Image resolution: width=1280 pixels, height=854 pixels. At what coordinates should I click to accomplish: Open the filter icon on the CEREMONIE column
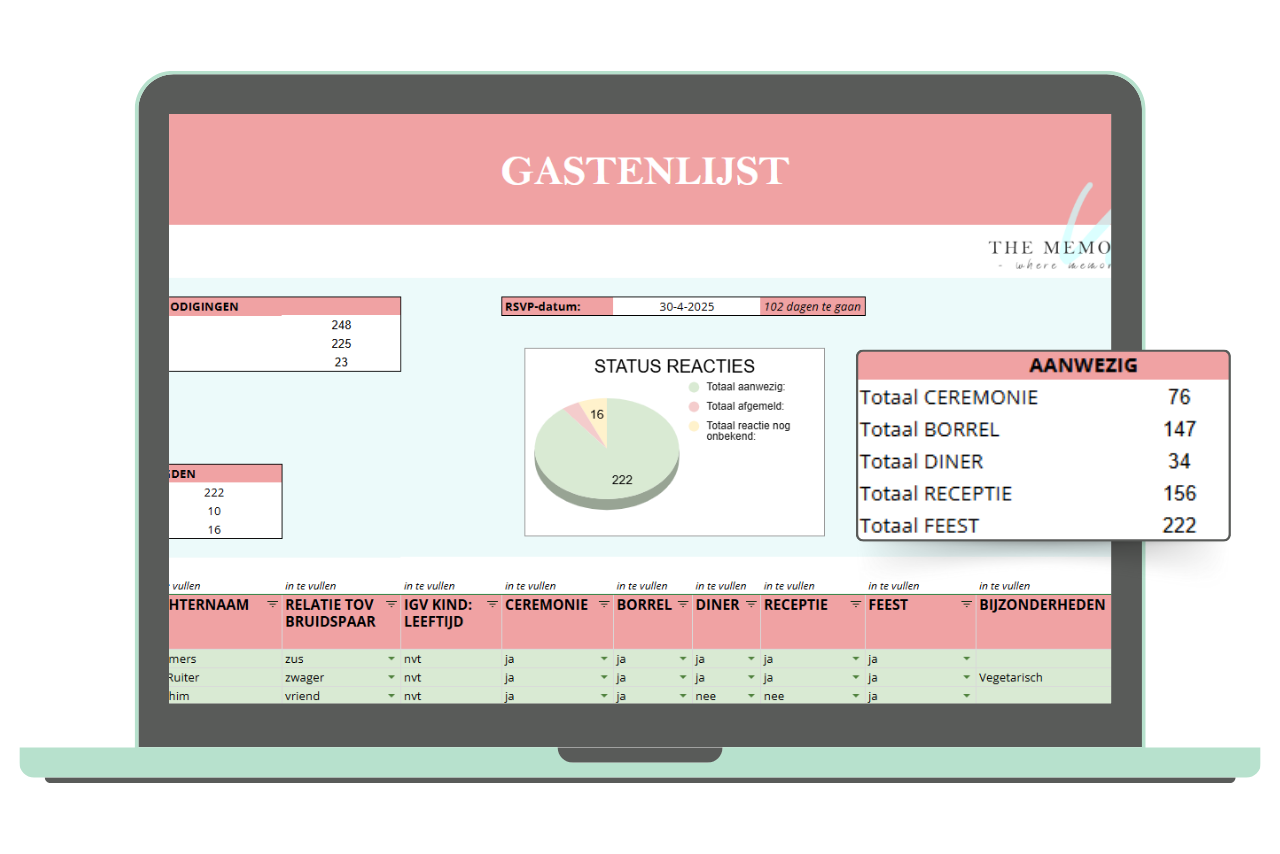pyautogui.click(x=603, y=605)
